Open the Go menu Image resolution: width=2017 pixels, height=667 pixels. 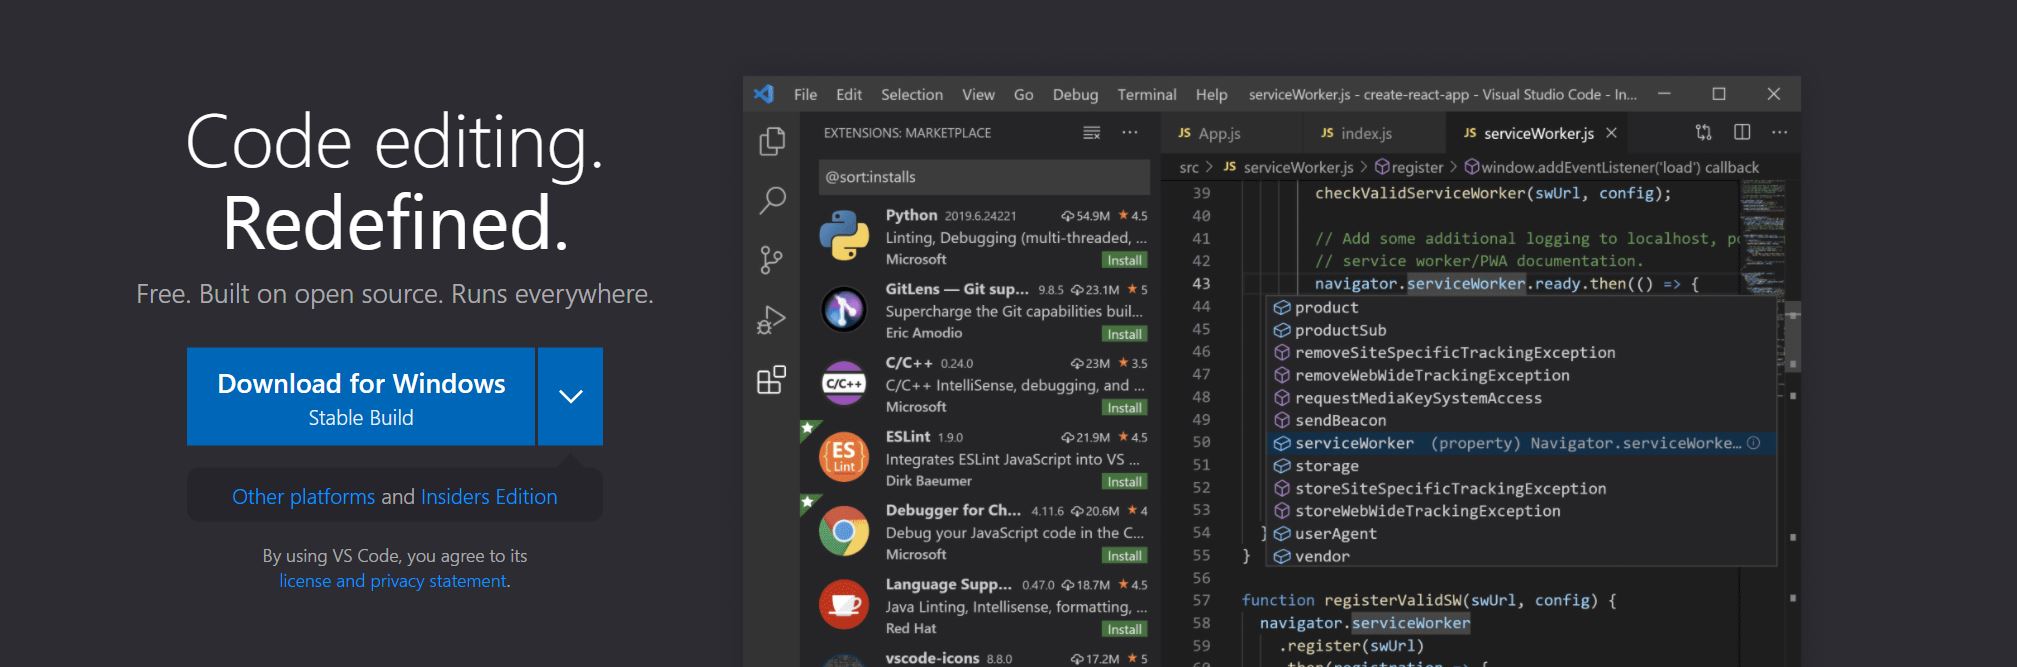pyautogui.click(x=1023, y=94)
